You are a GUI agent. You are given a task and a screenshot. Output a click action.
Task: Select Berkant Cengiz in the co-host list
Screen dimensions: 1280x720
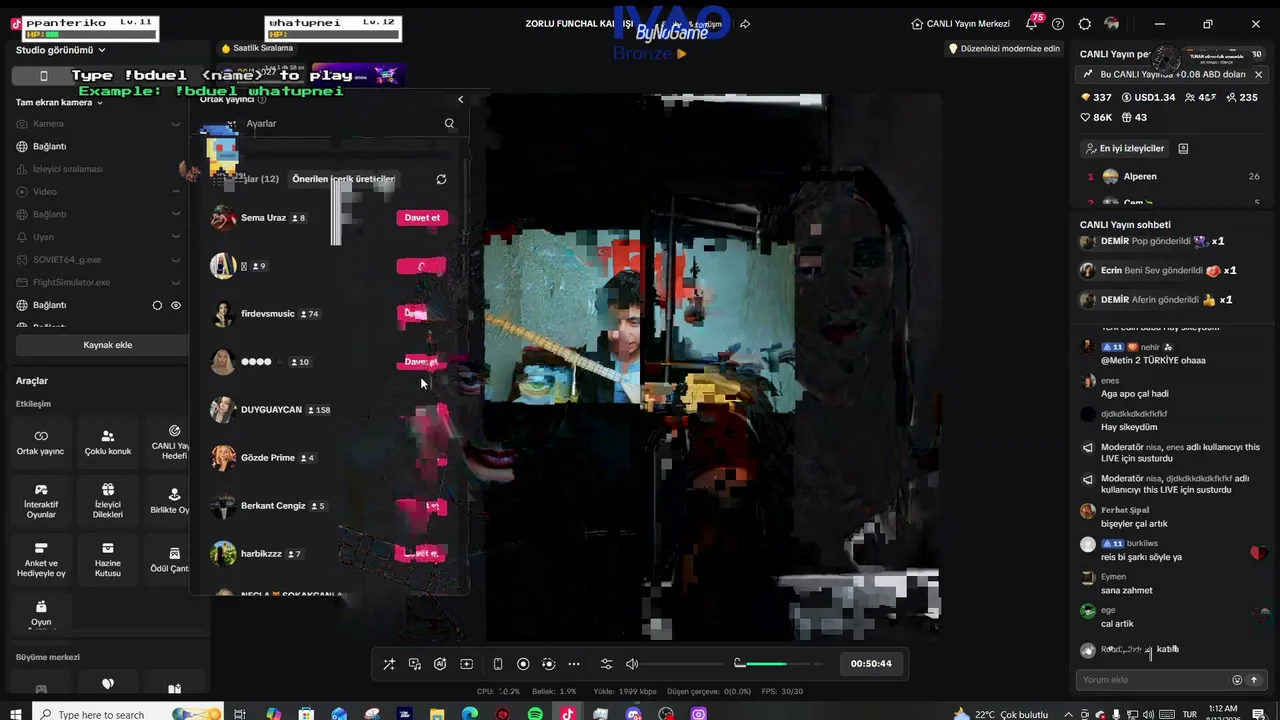[273, 506]
